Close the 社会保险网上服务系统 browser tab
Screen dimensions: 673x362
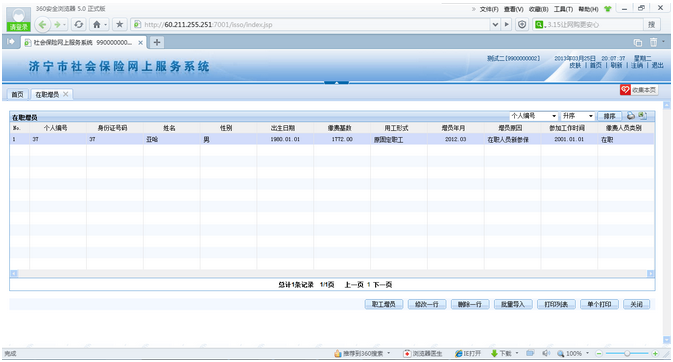coord(140,43)
